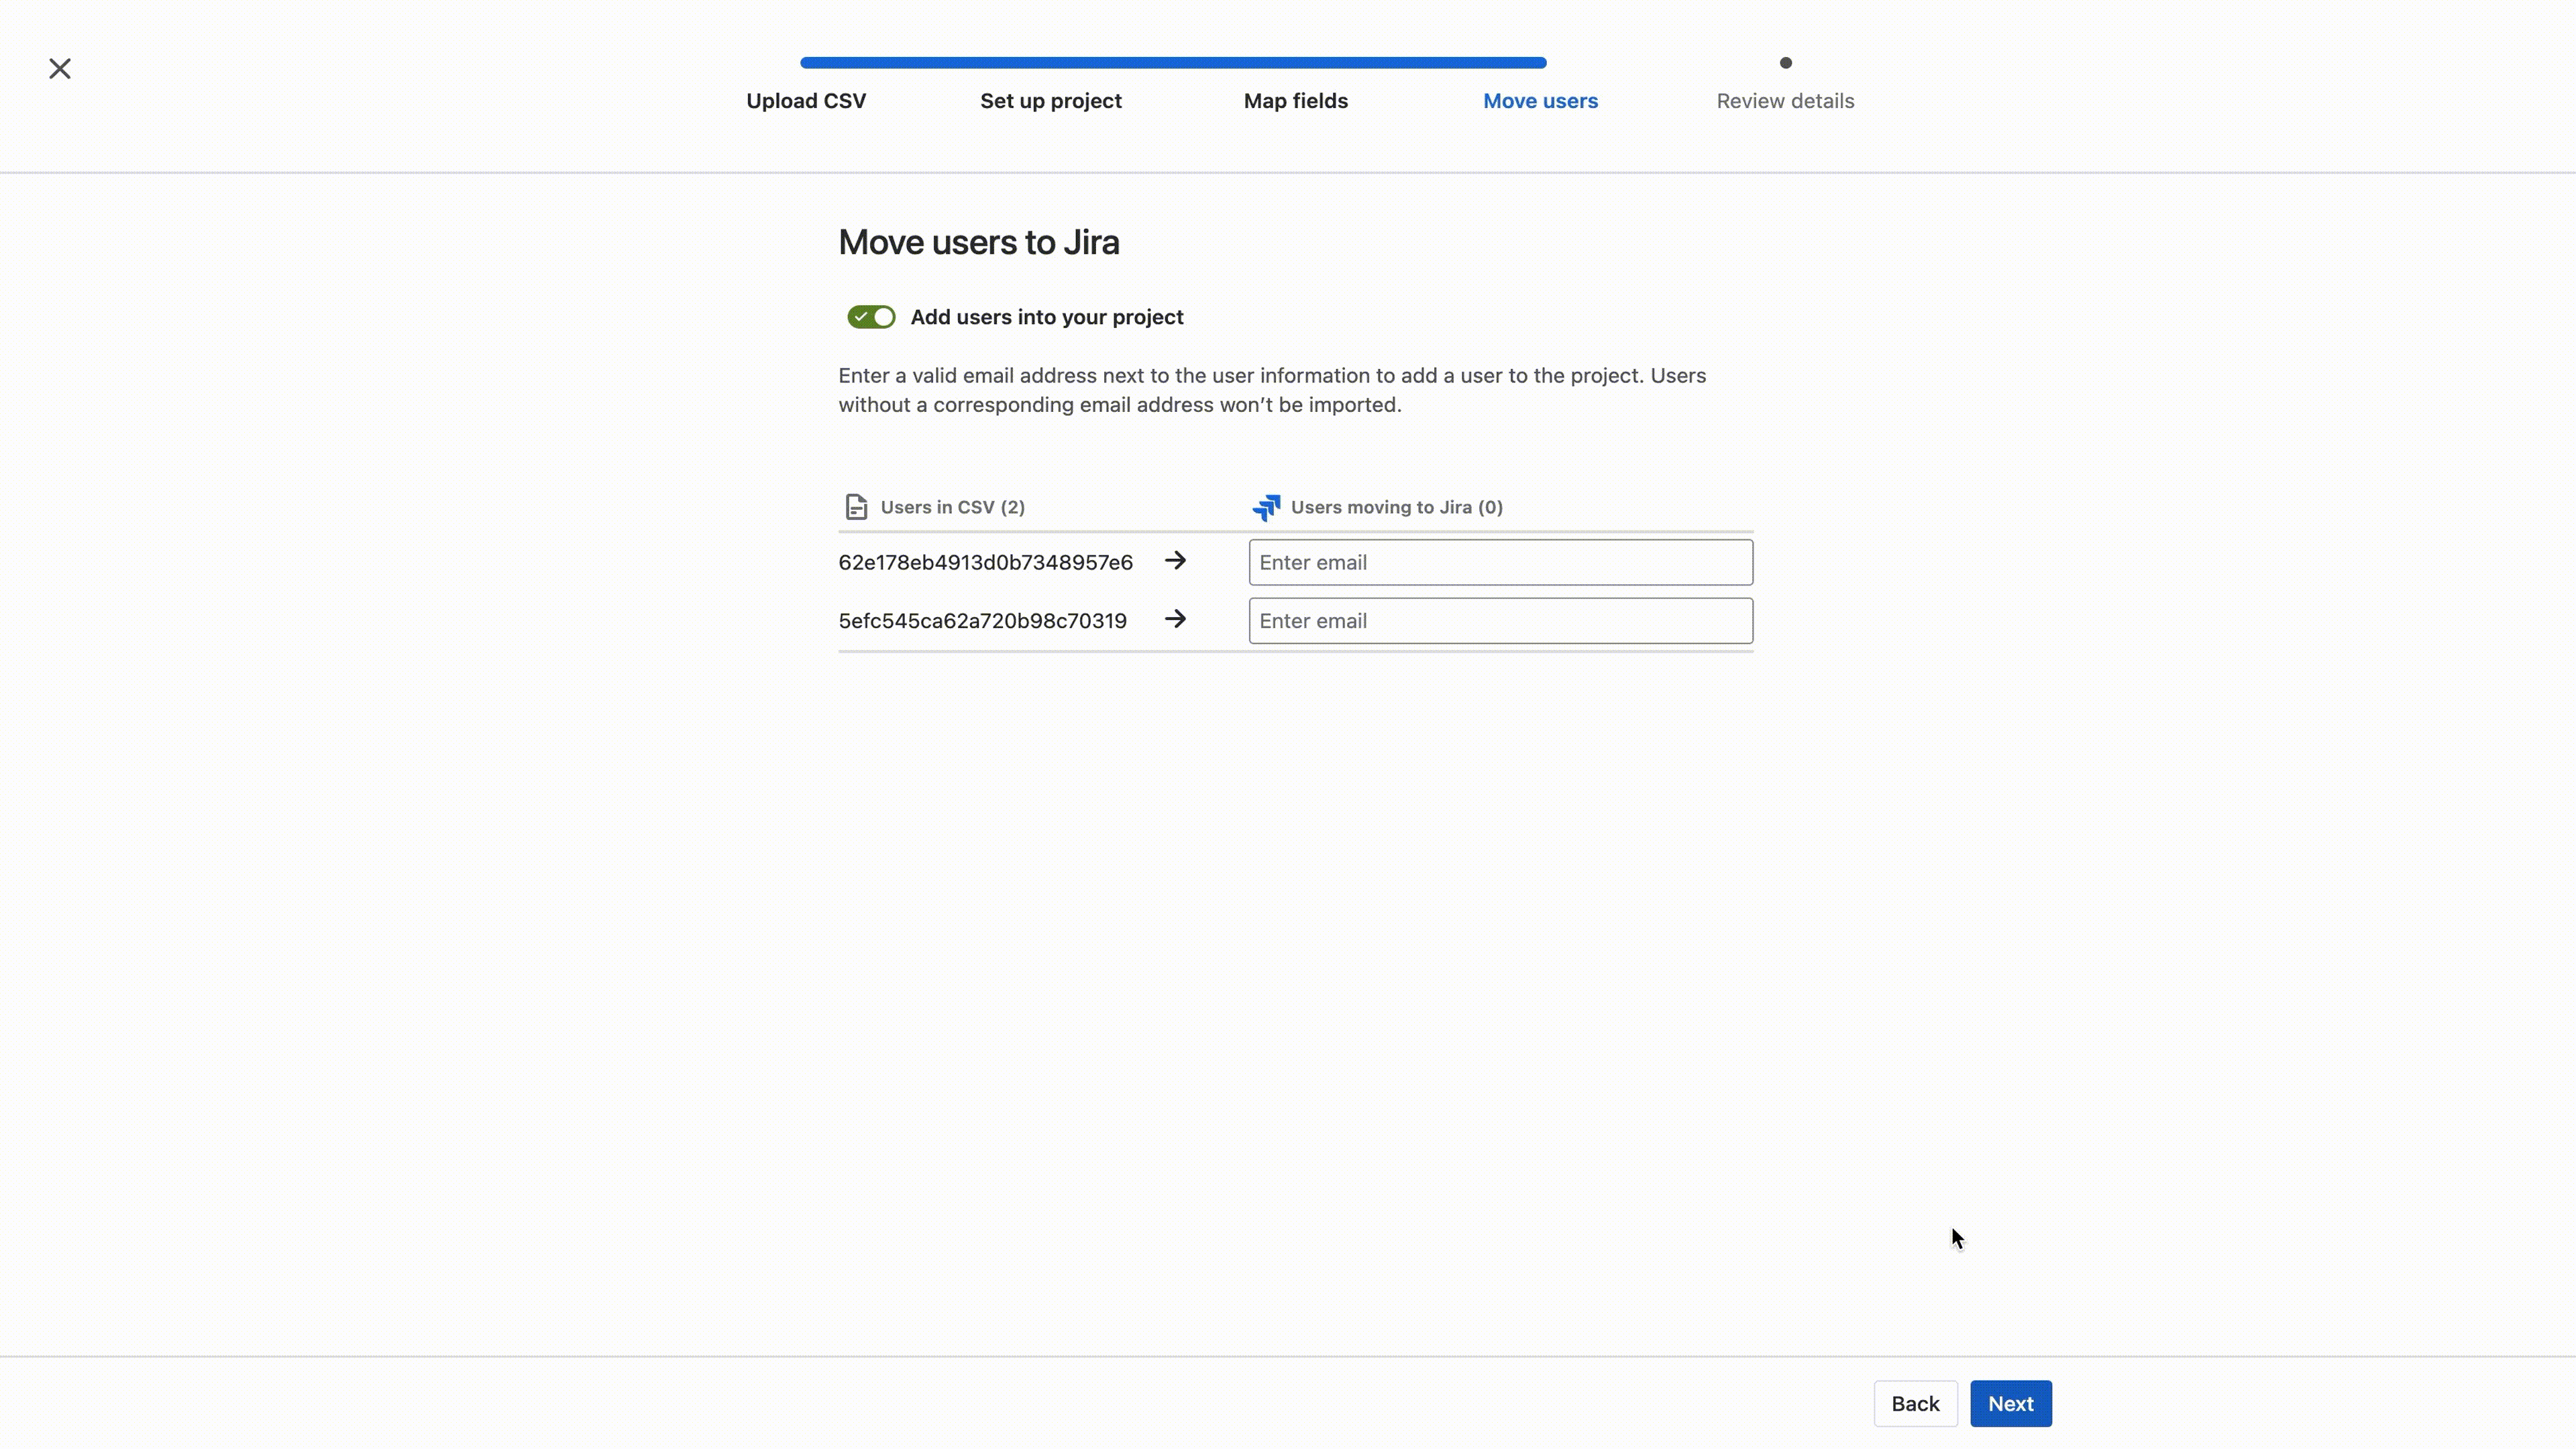Select the text 5efc545ca62a720b98c70319
Image resolution: width=2576 pixels, height=1449 pixels.
coord(982,620)
